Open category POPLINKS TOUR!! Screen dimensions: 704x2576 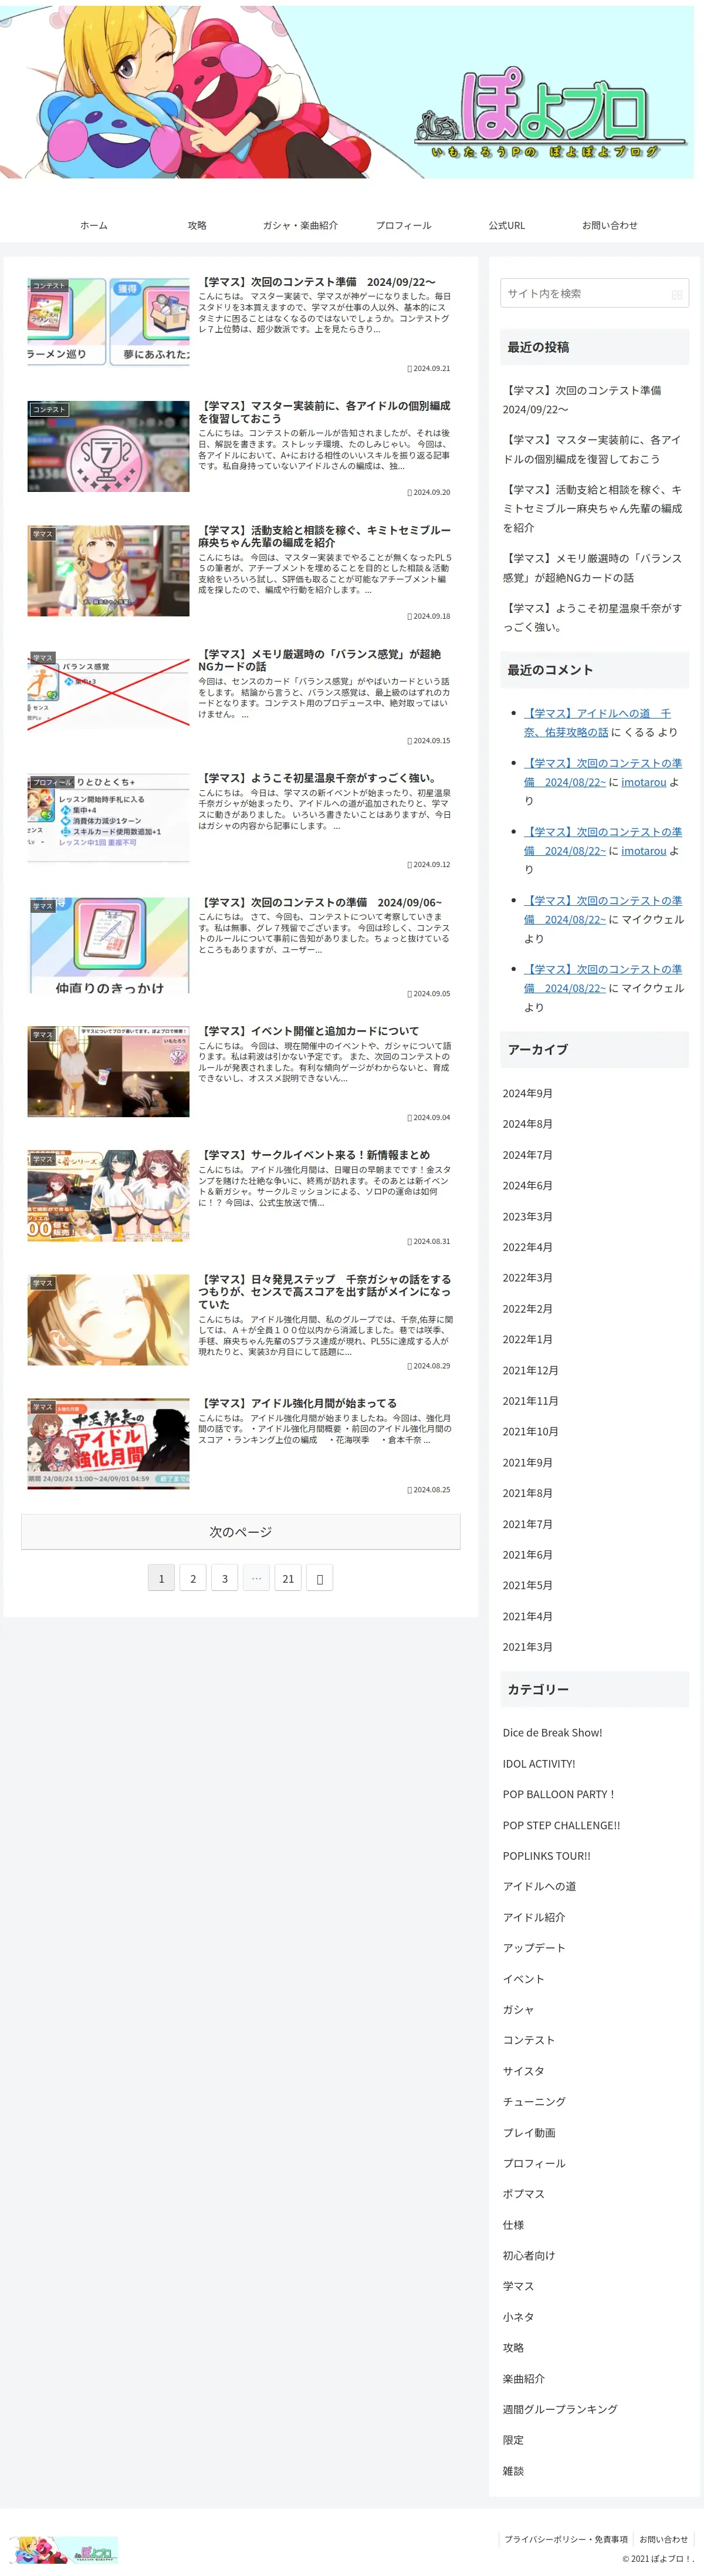coord(546,1856)
